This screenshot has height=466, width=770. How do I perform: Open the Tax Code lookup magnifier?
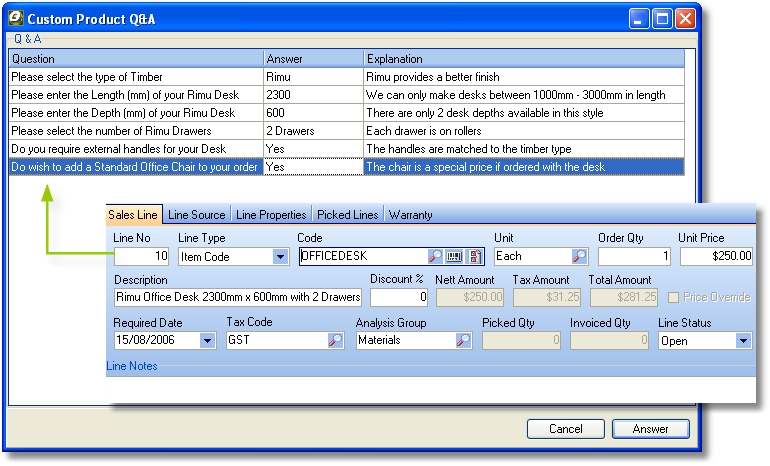pos(335,340)
